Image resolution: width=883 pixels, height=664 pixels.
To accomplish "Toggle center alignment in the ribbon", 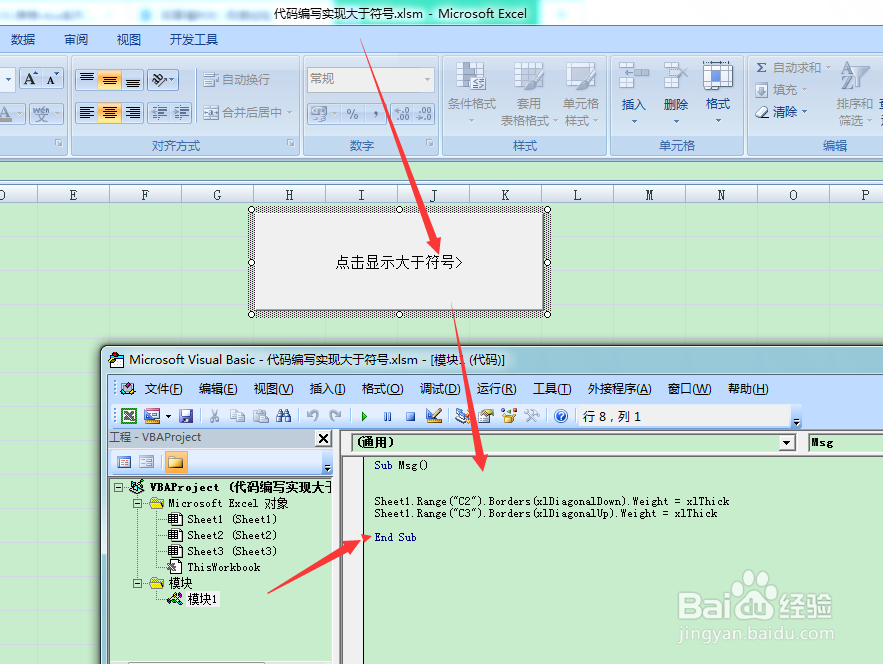I will coord(107,114).
